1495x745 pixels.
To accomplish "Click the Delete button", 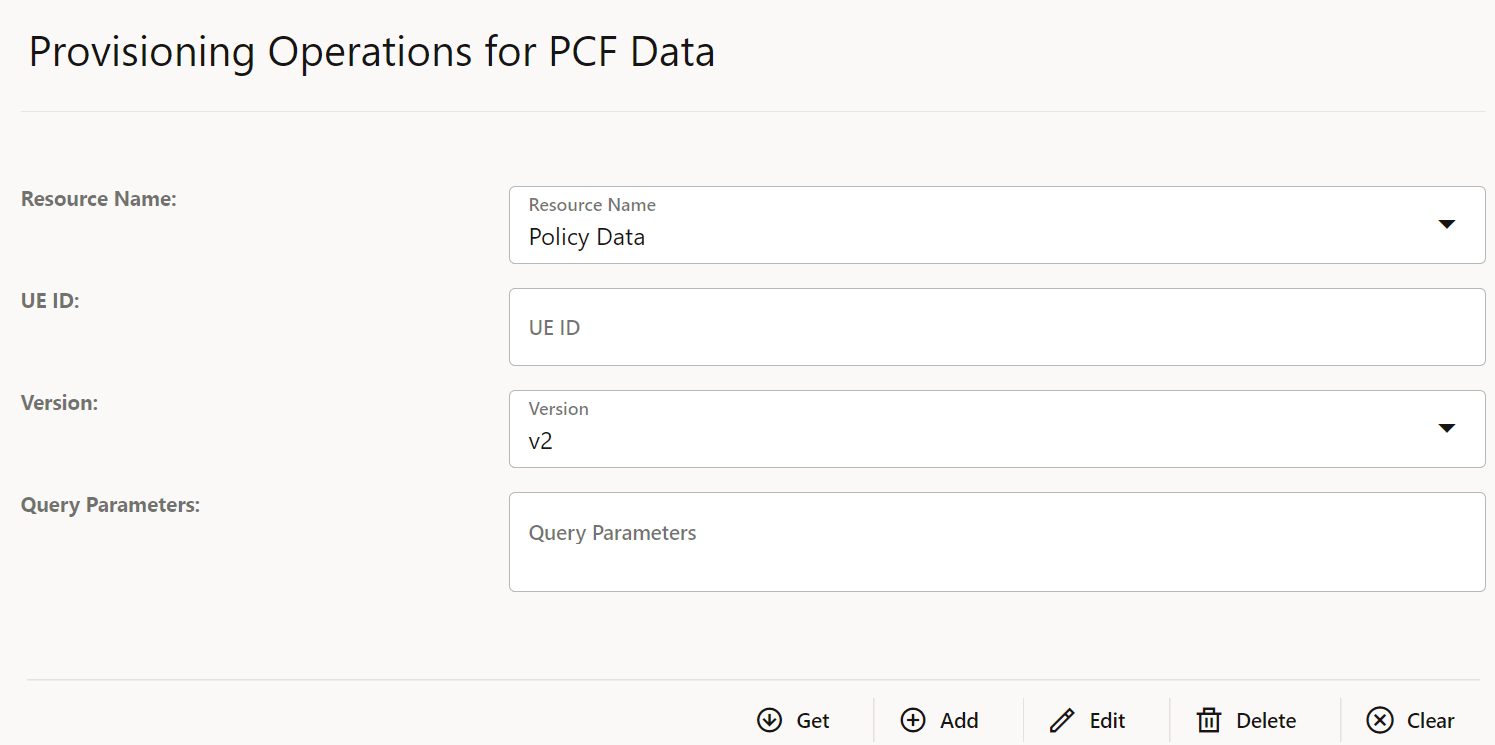I will pyautogui.click(x=1247, y=720).
